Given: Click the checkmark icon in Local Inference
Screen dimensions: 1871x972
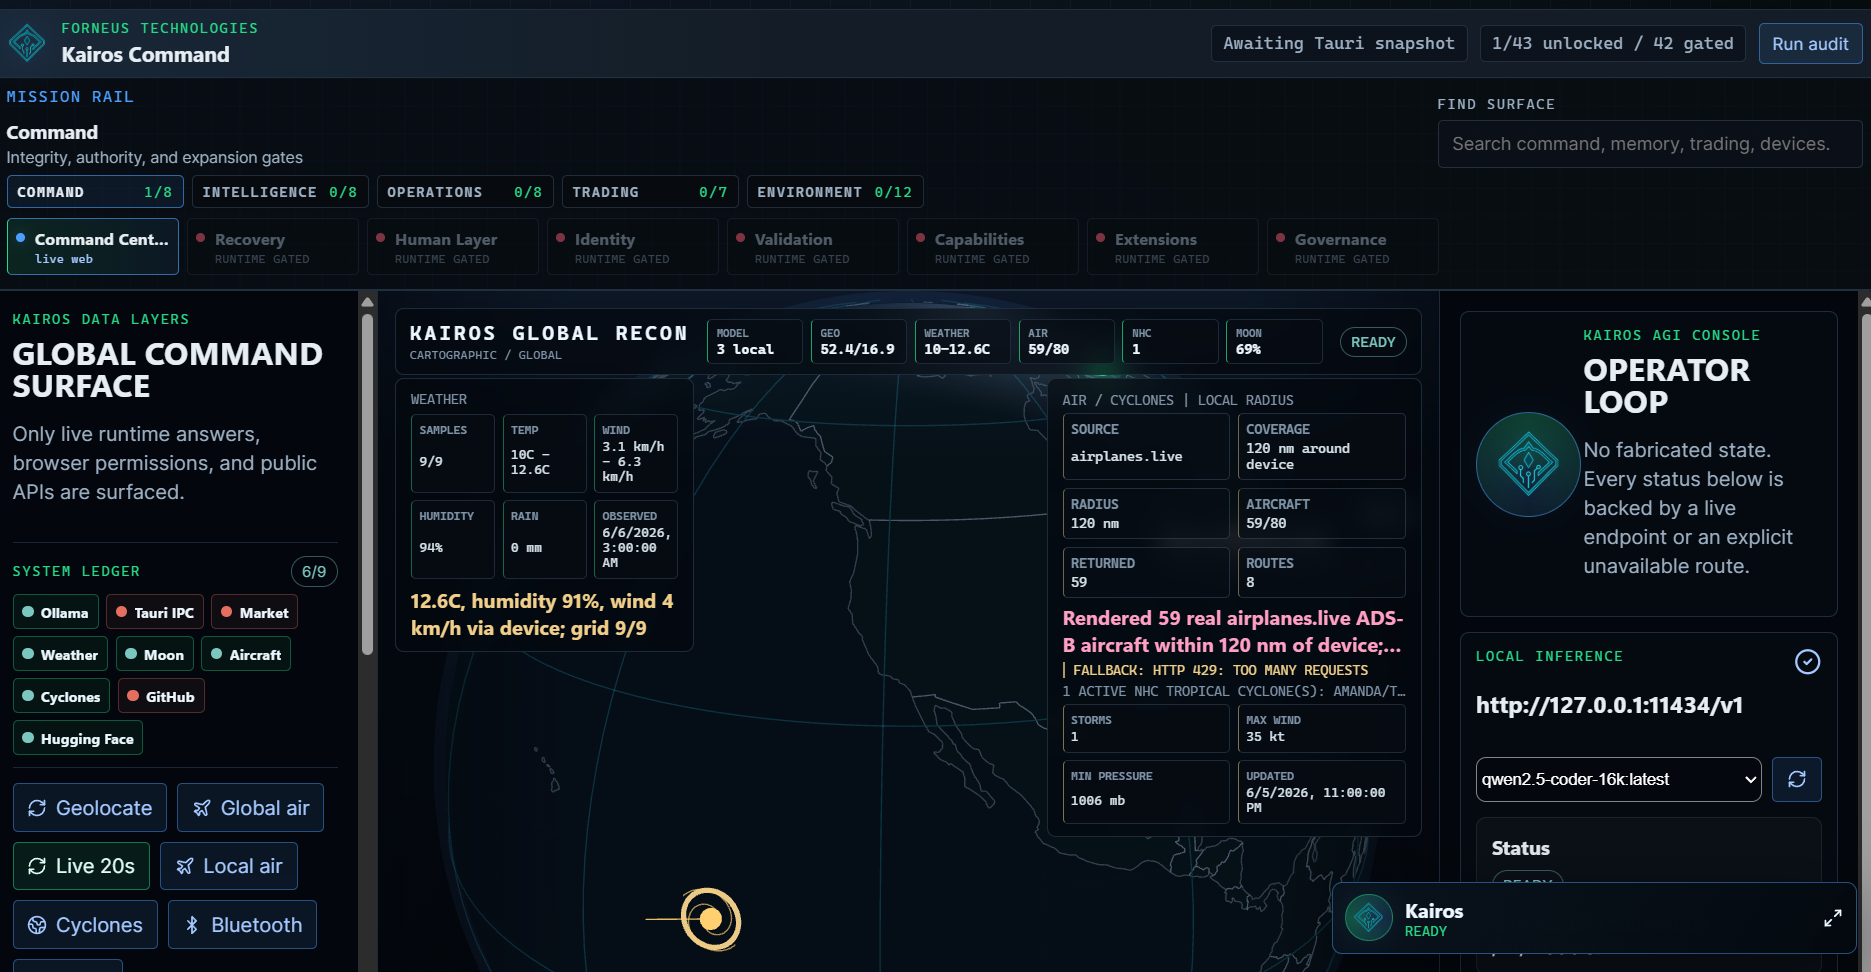Looking at the screenshot, I should click(1807, 662).
